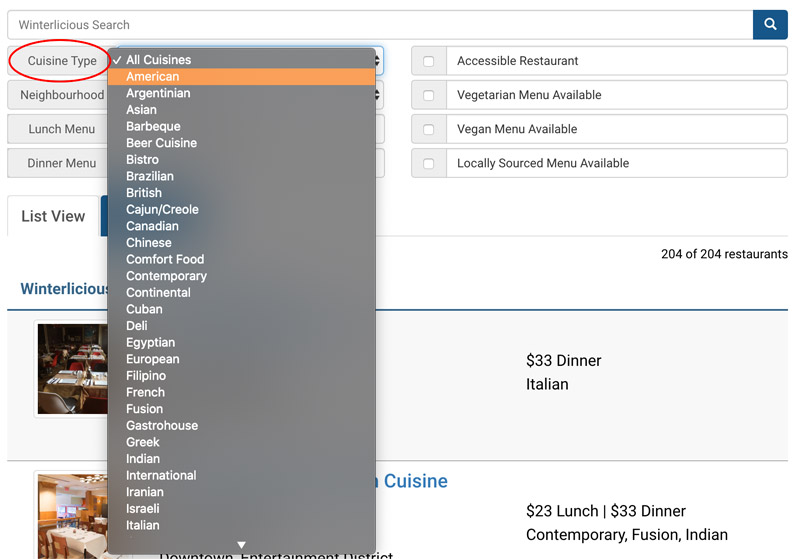Pick Cajun/Creole cuisine option

click(242, 210)
